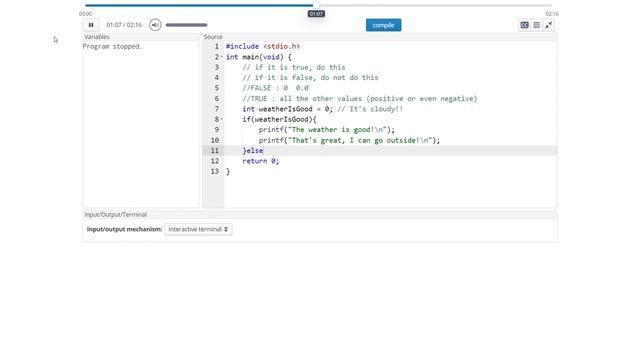Viewport: 640px width, 360px height.
Task: Click the 'The weather is good!' printf line
Action: click(x=327, y=130)
